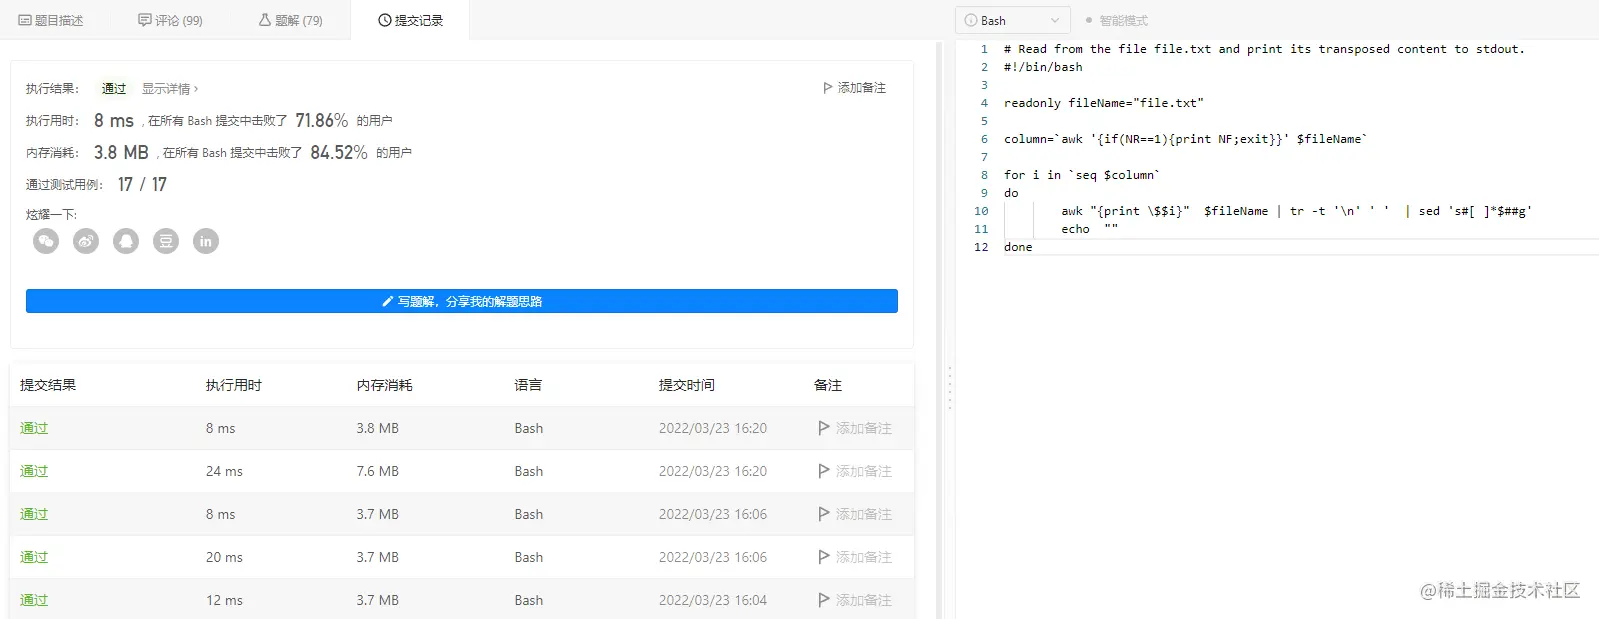Image resolution: width=1599 pixels, height=619 pixels.
Task: Click the panel divider drag handle
Action: click(x=949, y=387)
